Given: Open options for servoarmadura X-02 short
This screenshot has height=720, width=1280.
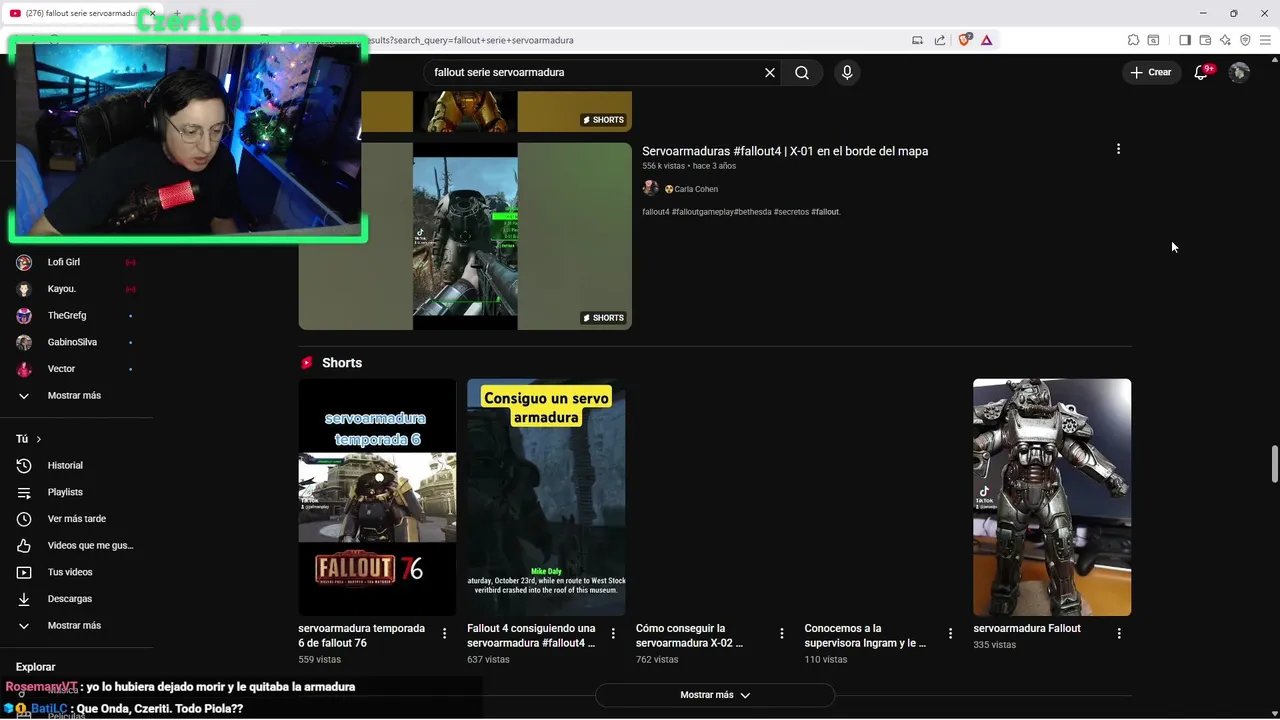Looking at the screenshot, I should [x=782, y=633].
